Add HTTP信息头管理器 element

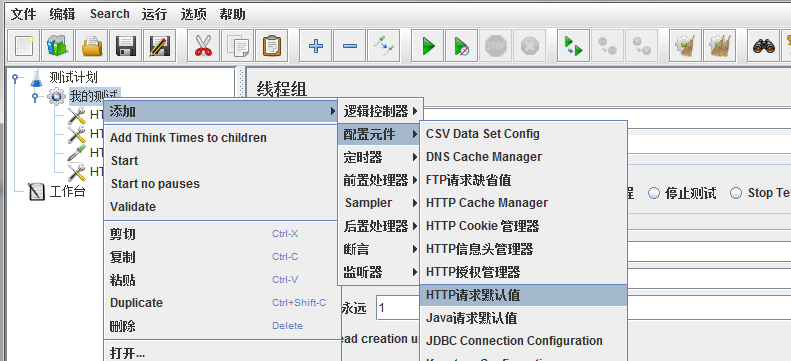click(524, 249)
